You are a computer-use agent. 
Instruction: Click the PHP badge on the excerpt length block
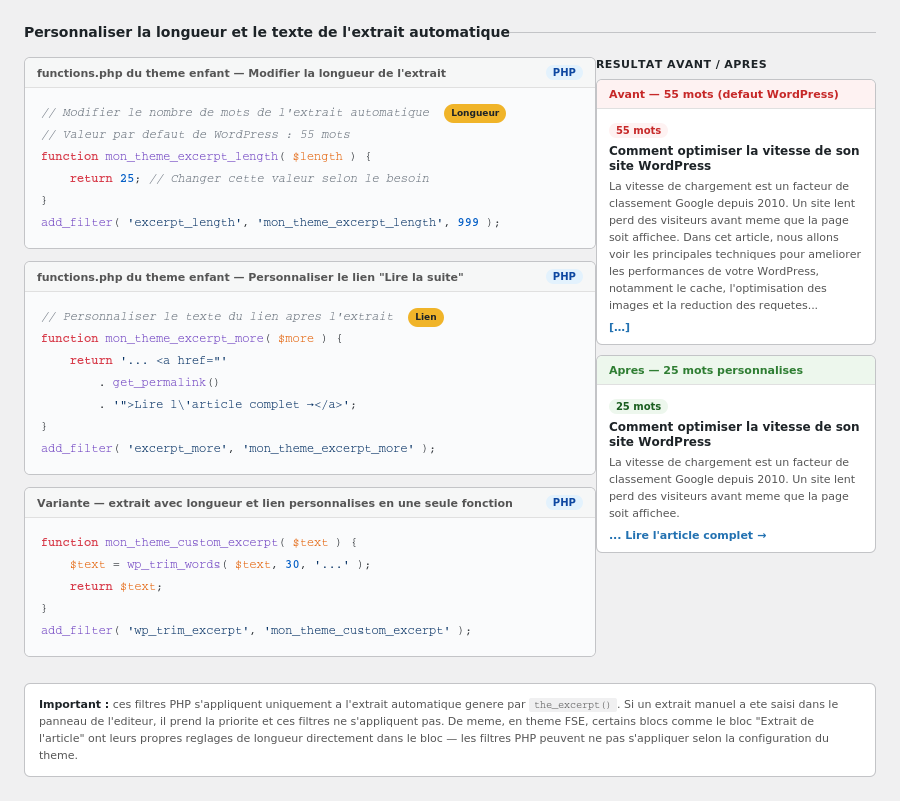tap(564, 72)
